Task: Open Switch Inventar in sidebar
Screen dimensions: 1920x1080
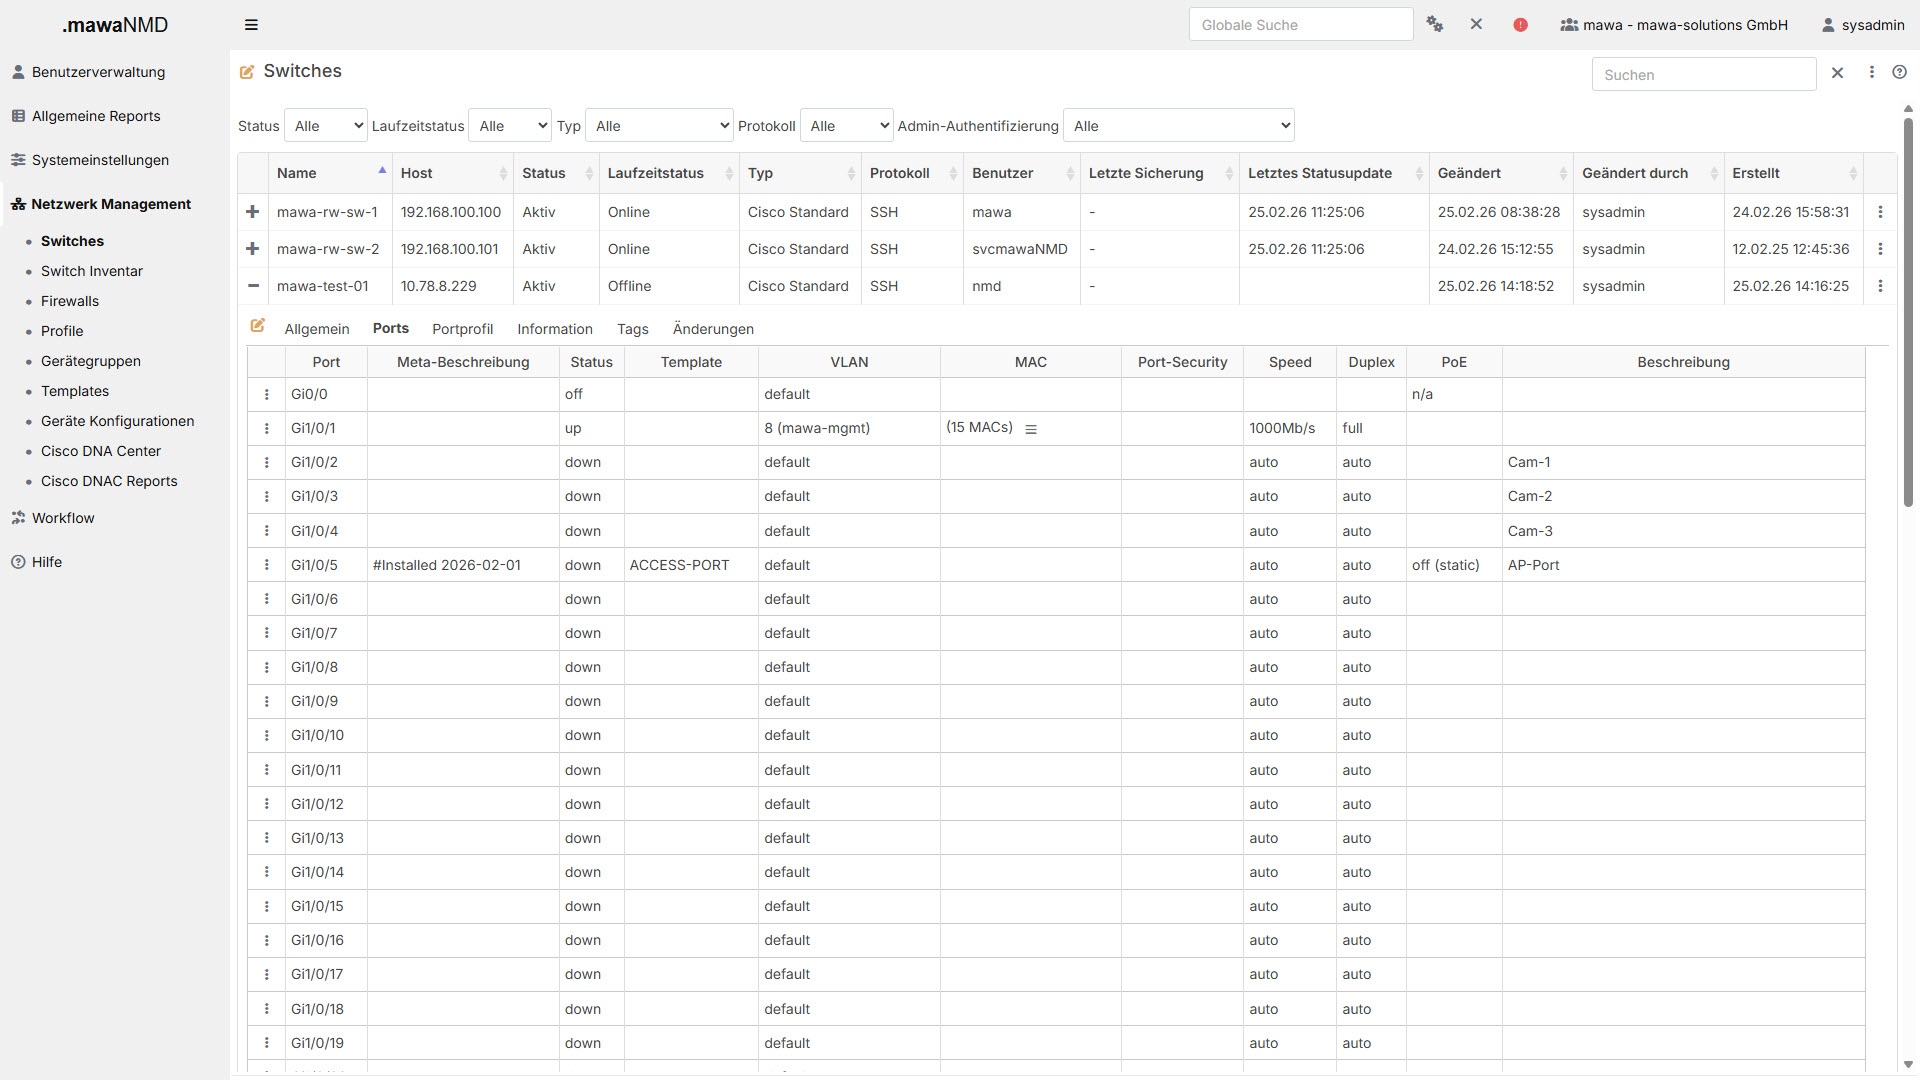Action: pyautogui.click(x=92, y=271)
